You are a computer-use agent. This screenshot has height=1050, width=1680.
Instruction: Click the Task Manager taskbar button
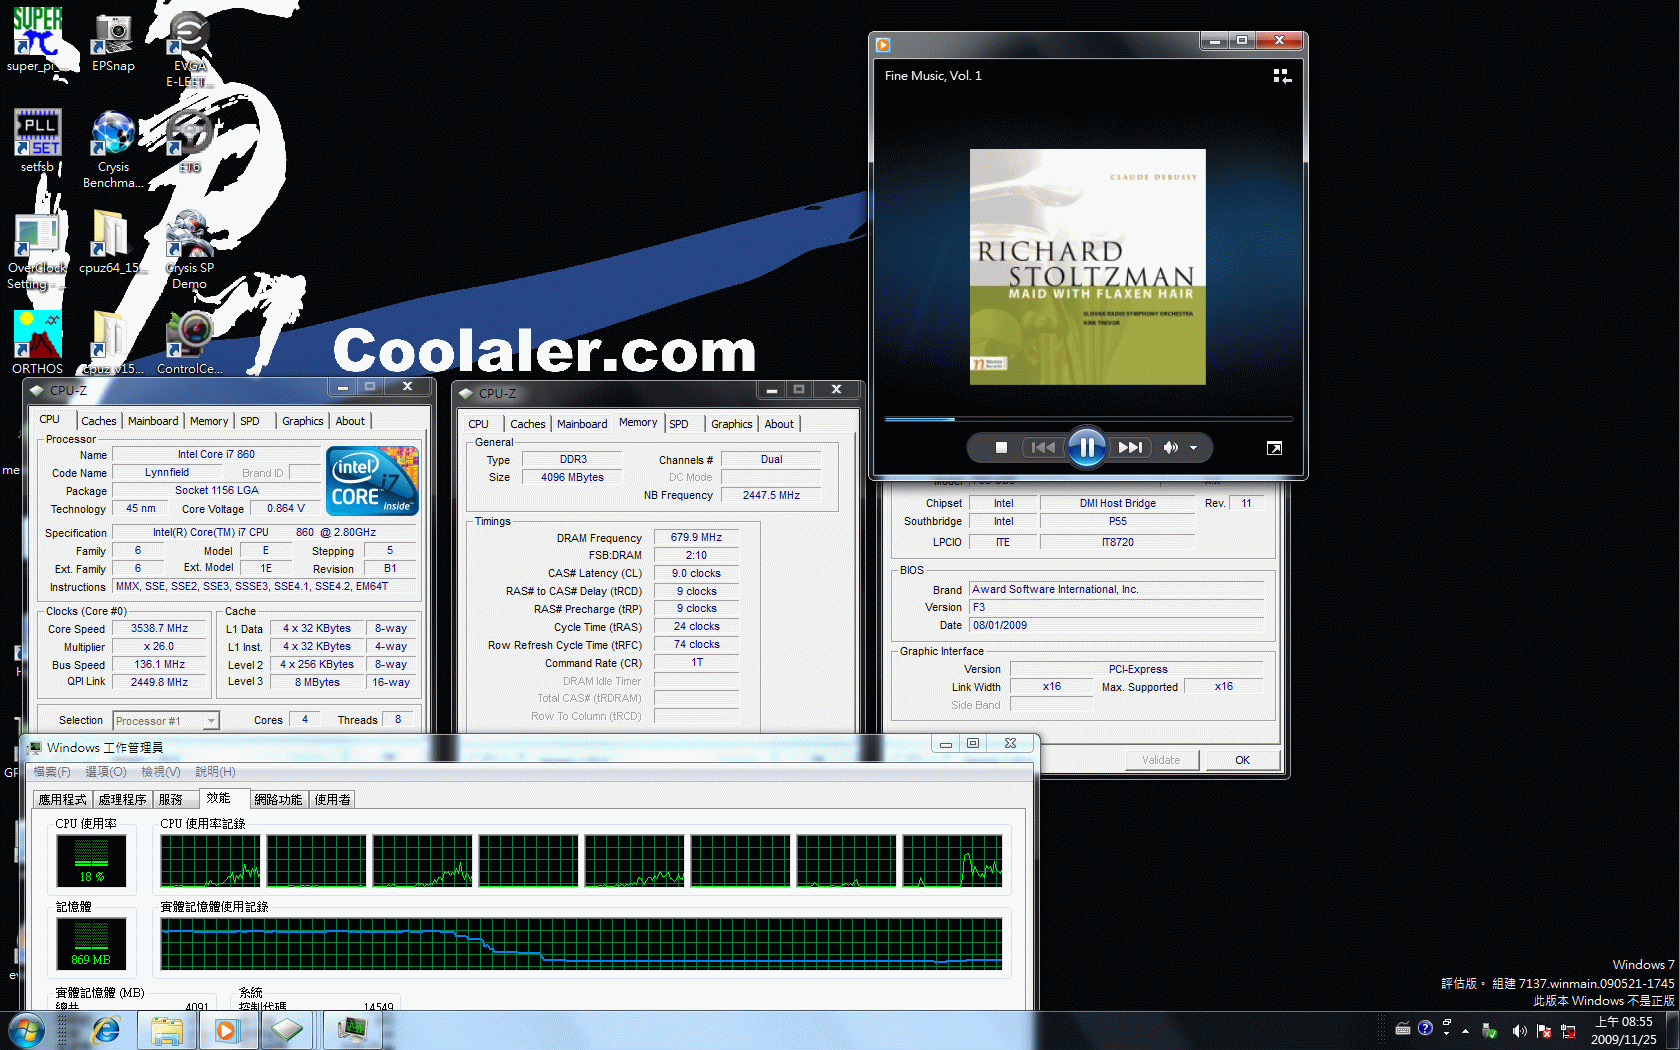[352, 1030]
